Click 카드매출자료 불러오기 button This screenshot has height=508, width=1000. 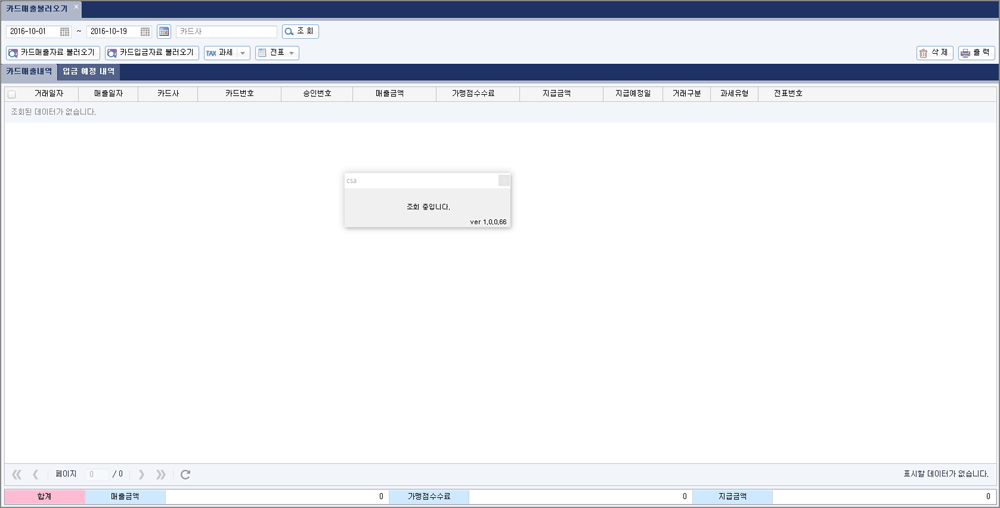[53, 53]
